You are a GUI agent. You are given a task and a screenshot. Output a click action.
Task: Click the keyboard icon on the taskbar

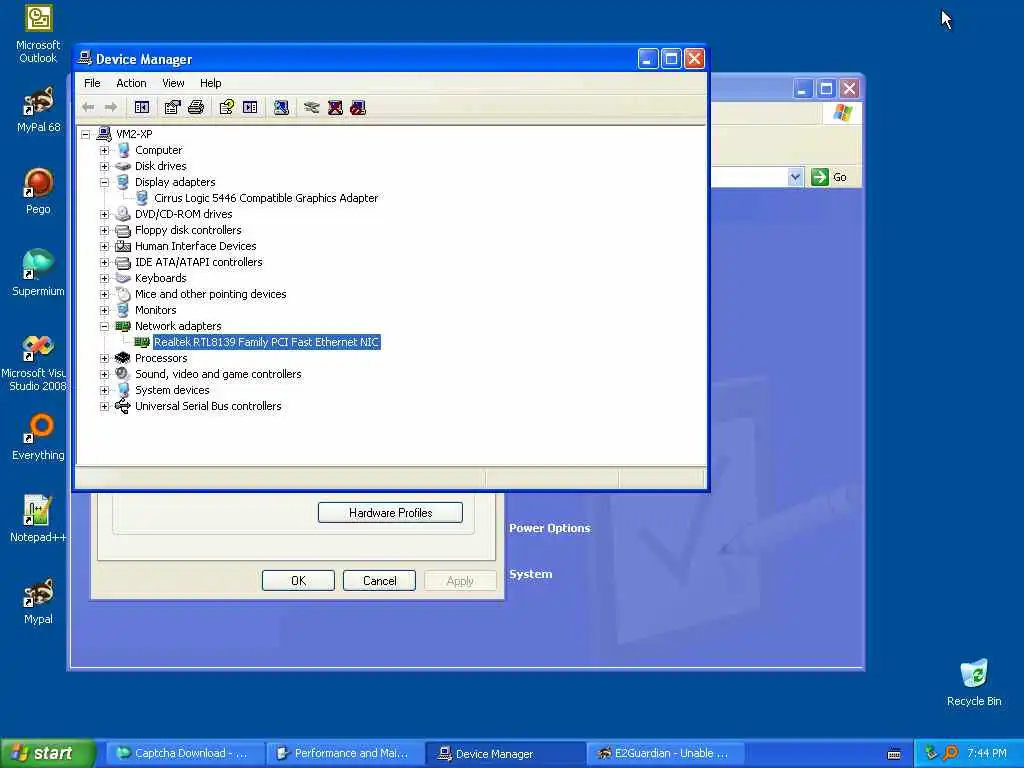[x=895, y=754]
